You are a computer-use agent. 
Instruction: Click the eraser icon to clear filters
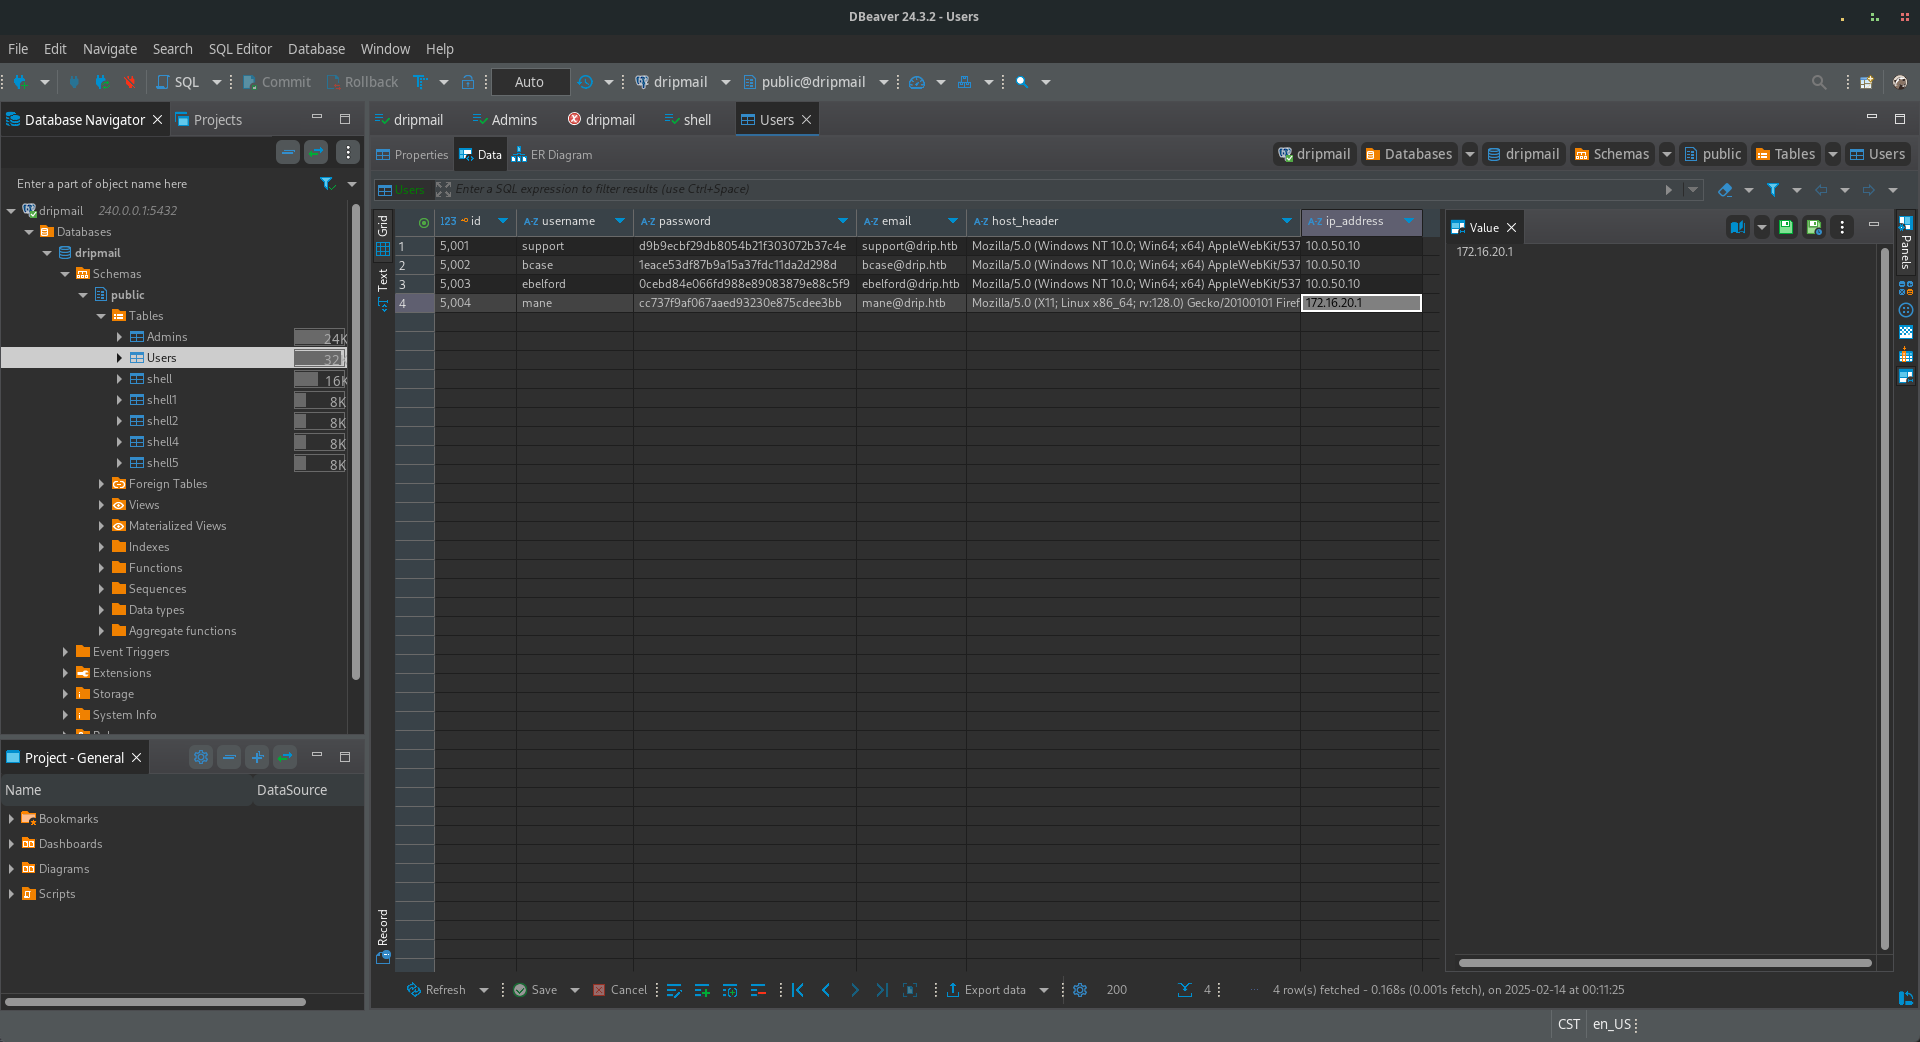point(1725,190)
